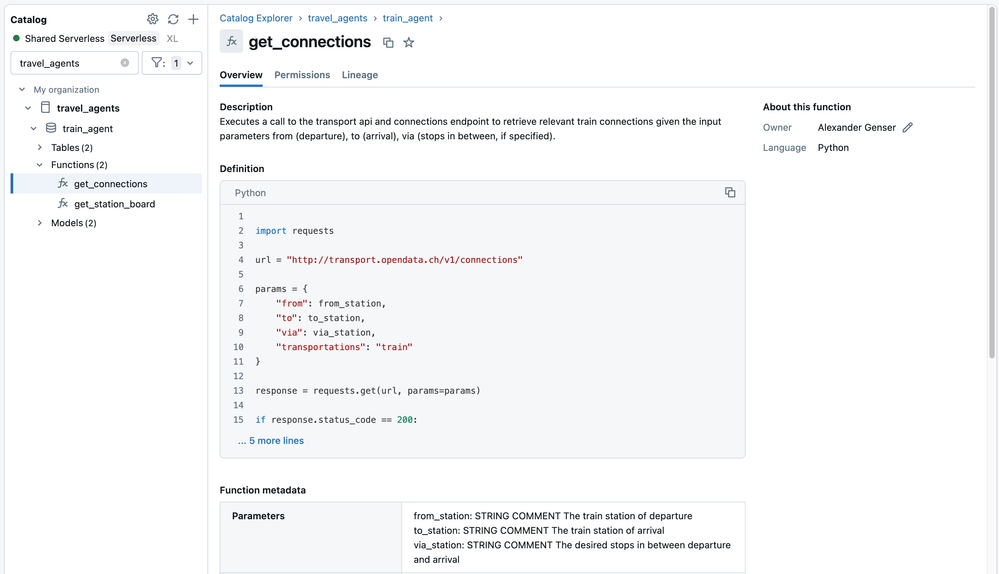Select get_station_board function in tree

[x=114, y=204]
